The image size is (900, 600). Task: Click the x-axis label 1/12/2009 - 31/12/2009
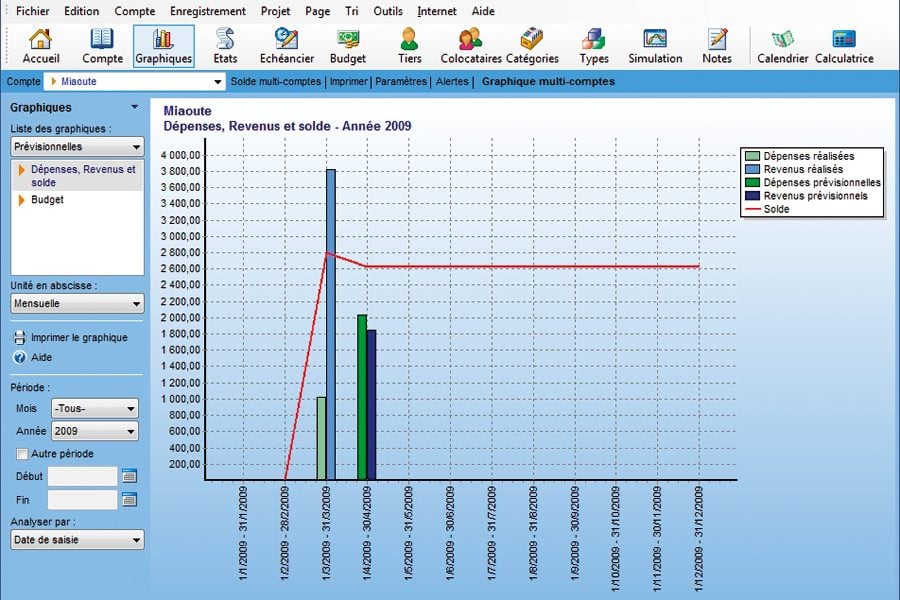pyautogui.click(x=699, y=539)
